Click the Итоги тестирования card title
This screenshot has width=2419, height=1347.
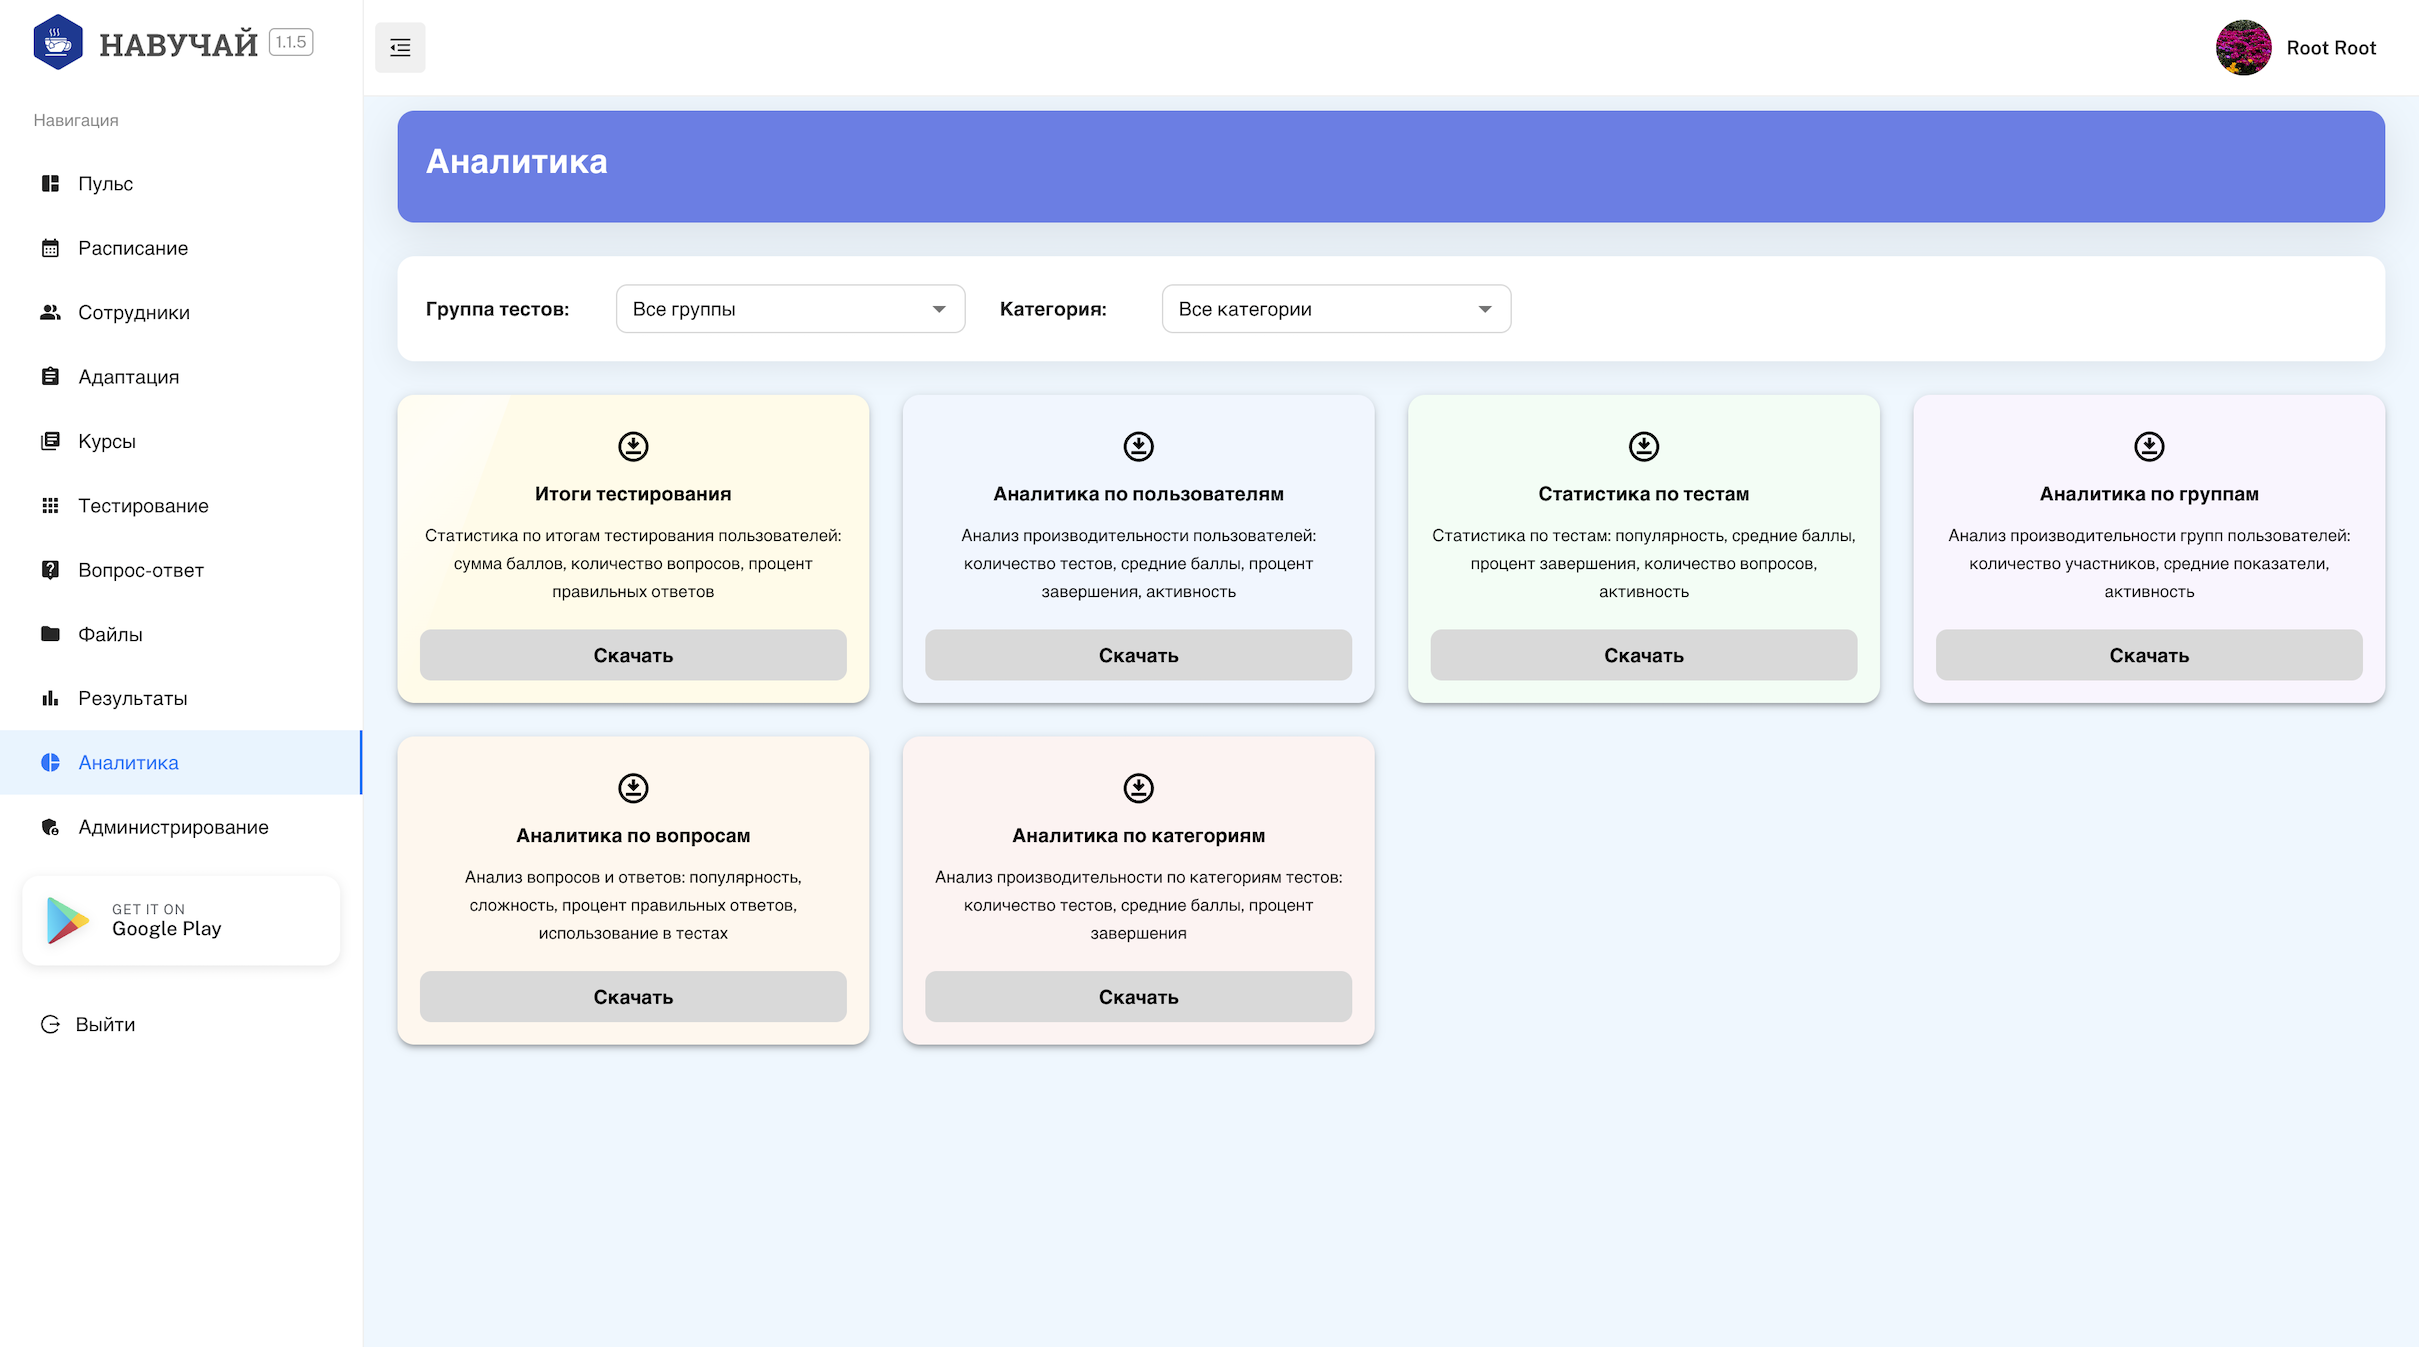633,494
